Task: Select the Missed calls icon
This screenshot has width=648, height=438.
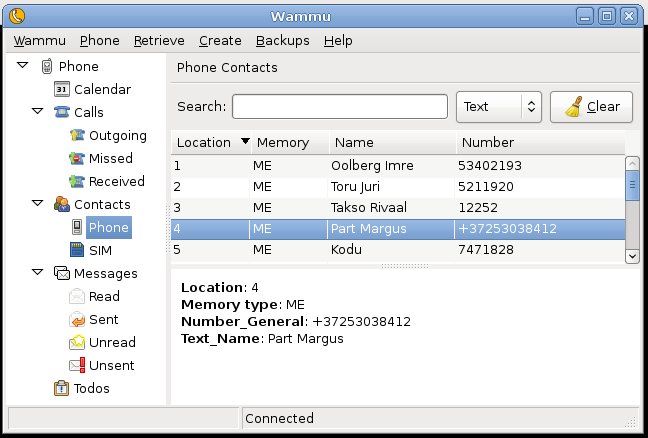Action: pyautogui.click(x=77, y=159)
